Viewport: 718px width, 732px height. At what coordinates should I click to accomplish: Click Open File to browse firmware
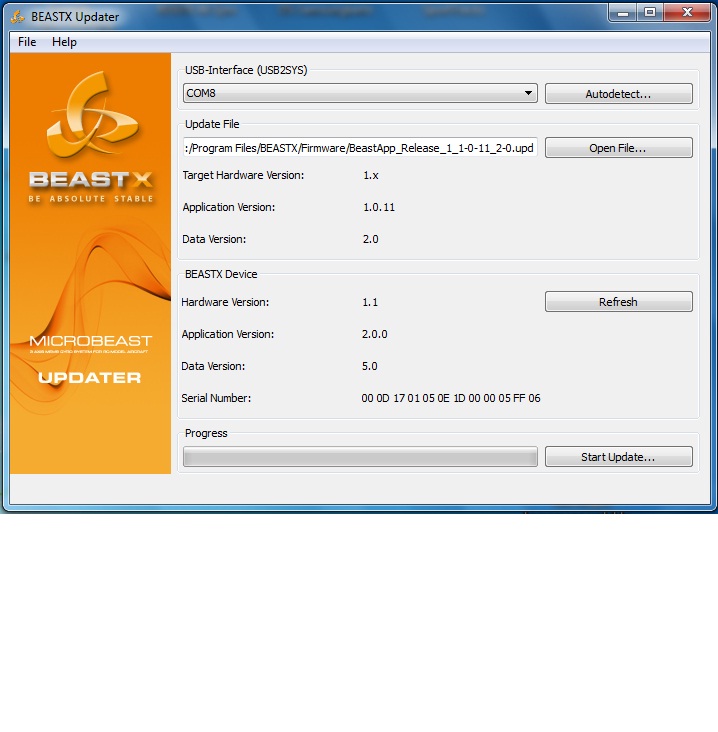(618, 148)
